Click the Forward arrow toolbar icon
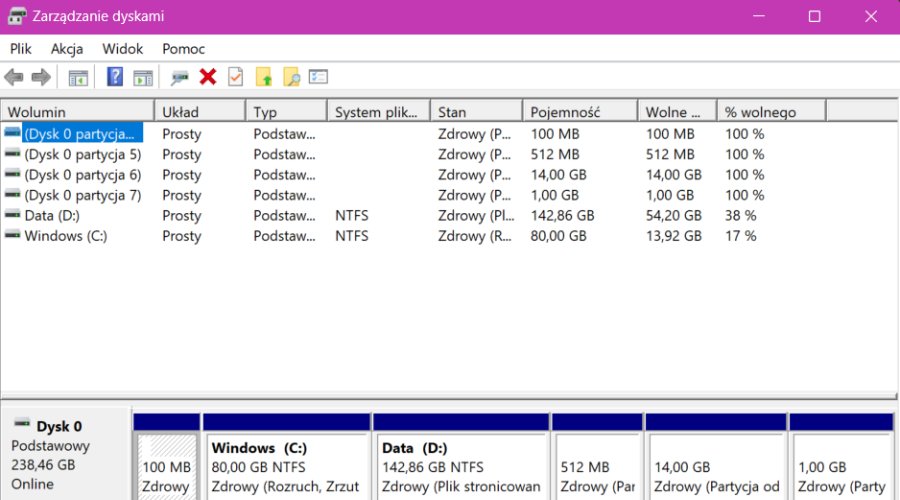The width and height of the screenshot is (900, 500). point(41,77)
